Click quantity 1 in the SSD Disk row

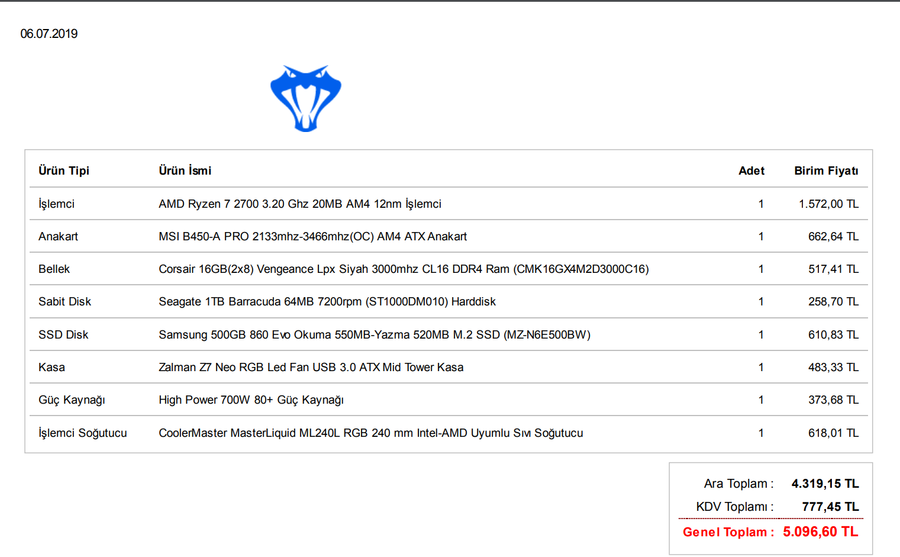coord(761,335)
